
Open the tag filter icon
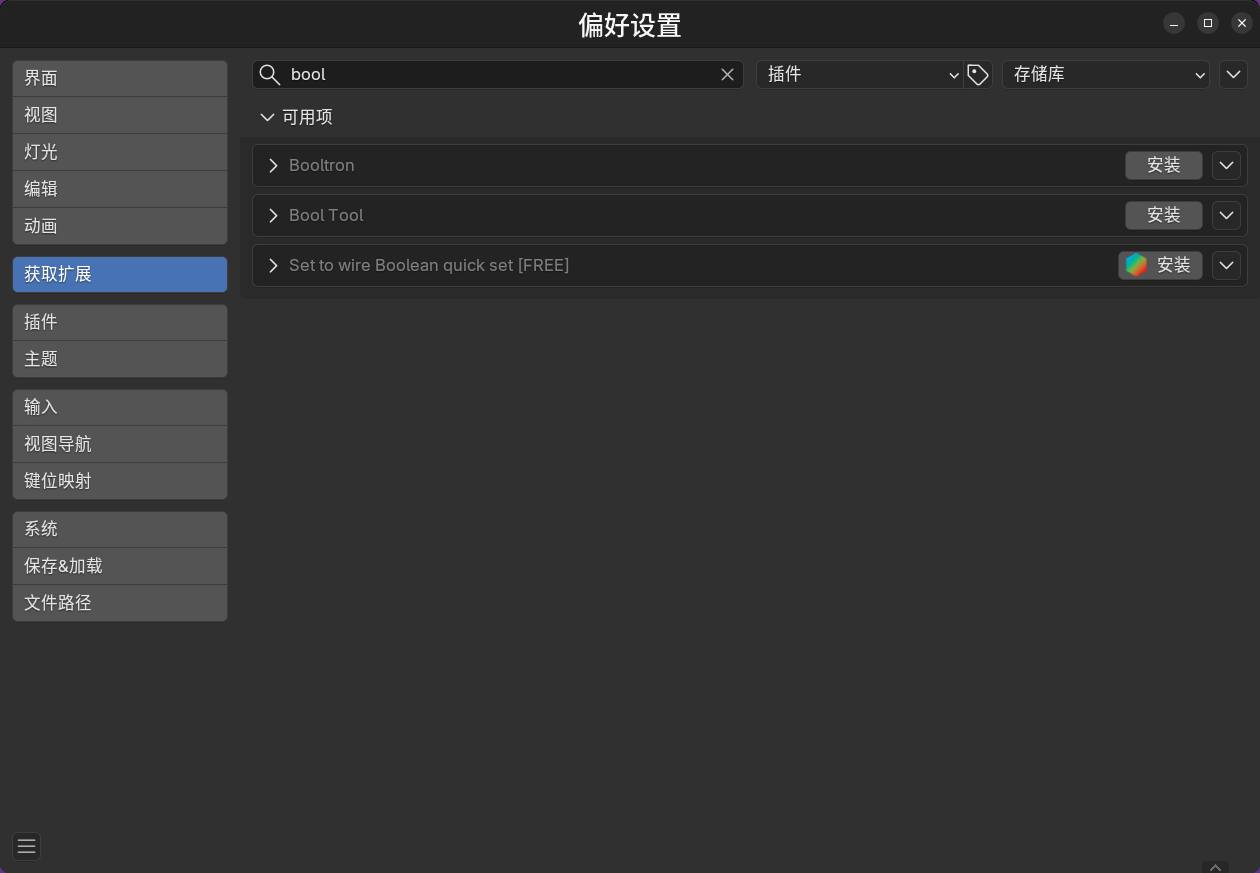(978, 75)
